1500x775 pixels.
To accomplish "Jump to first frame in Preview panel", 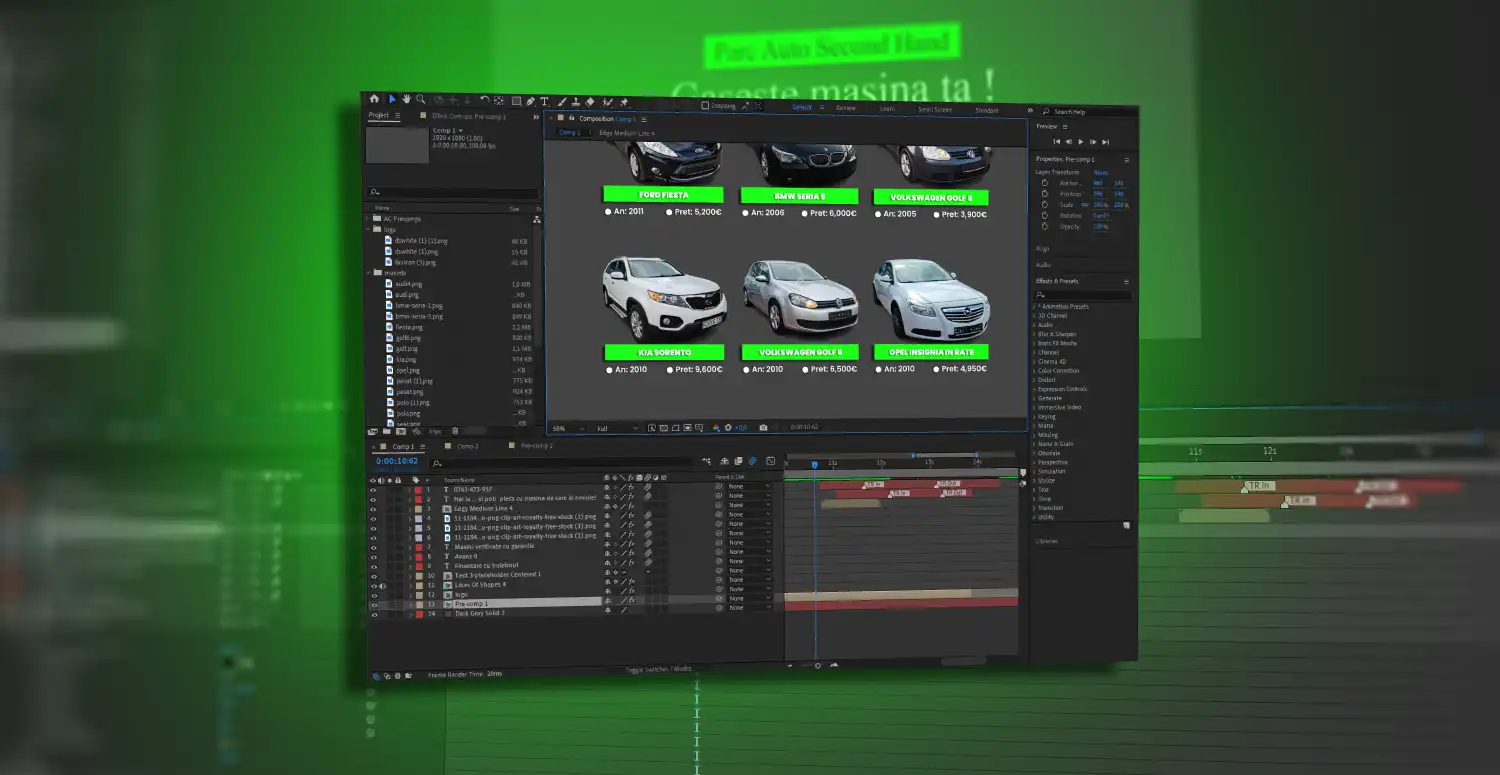I will 1057,142.
